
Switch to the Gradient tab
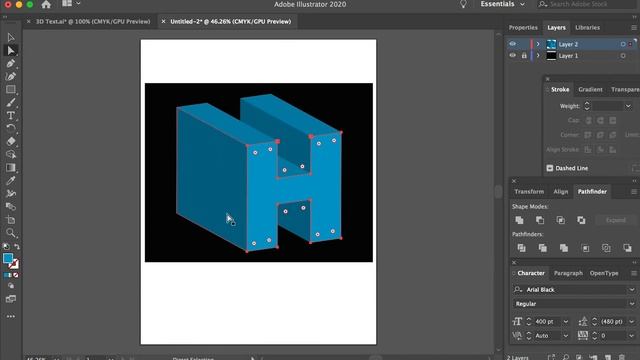pos(590,89)
